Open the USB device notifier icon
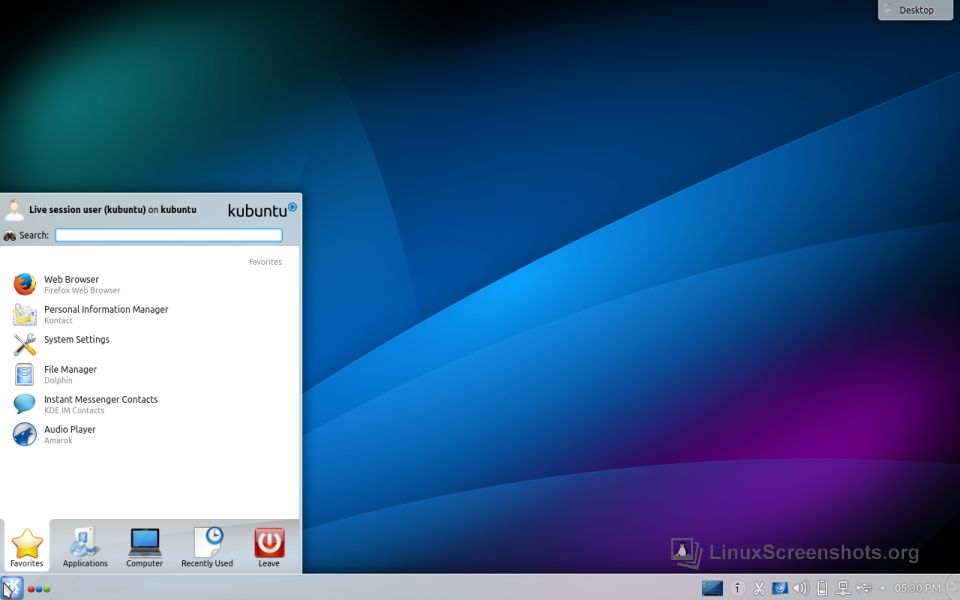 click(x=864, y=588)
